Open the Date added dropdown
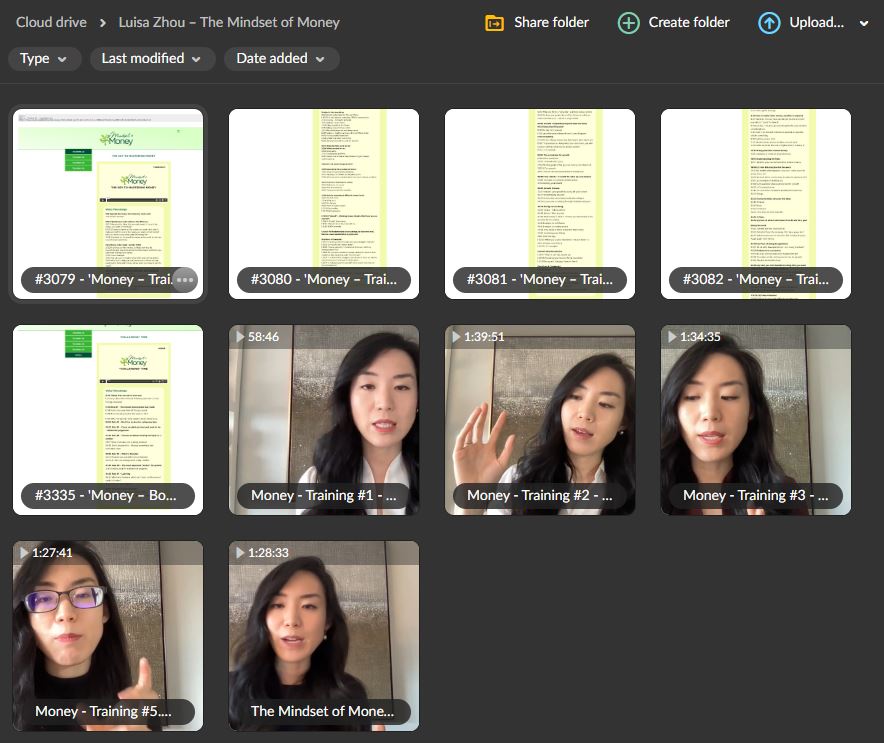The height and width of the screenshot is (743, 884). click(x=281, y=59)
